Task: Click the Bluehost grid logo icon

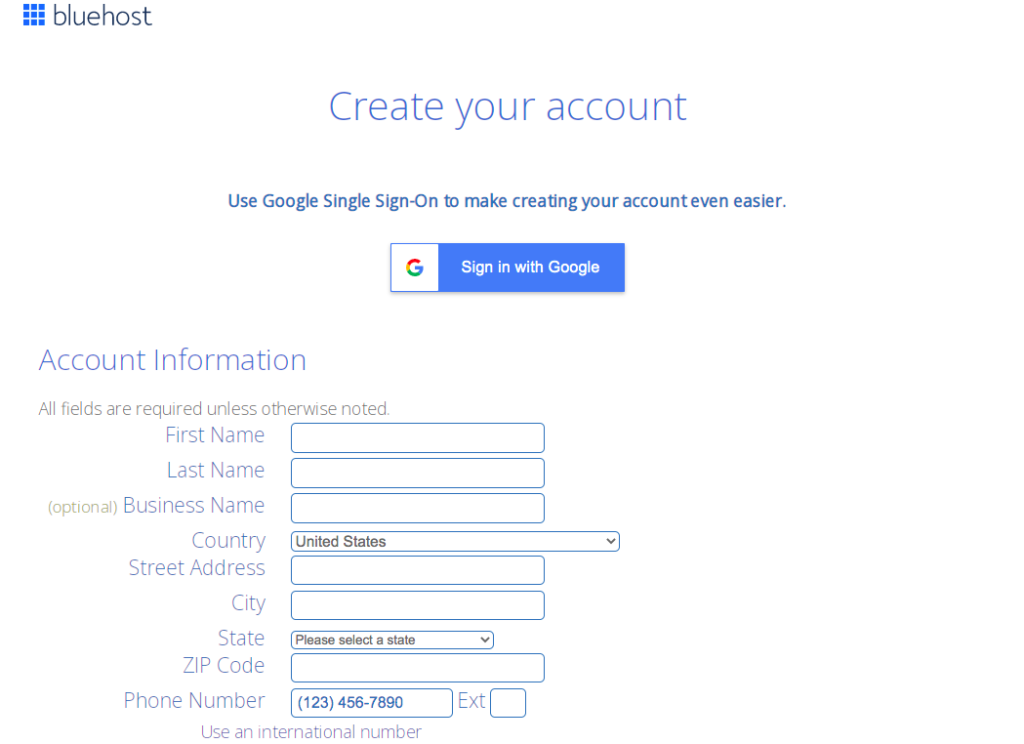Action: point(34,14)
